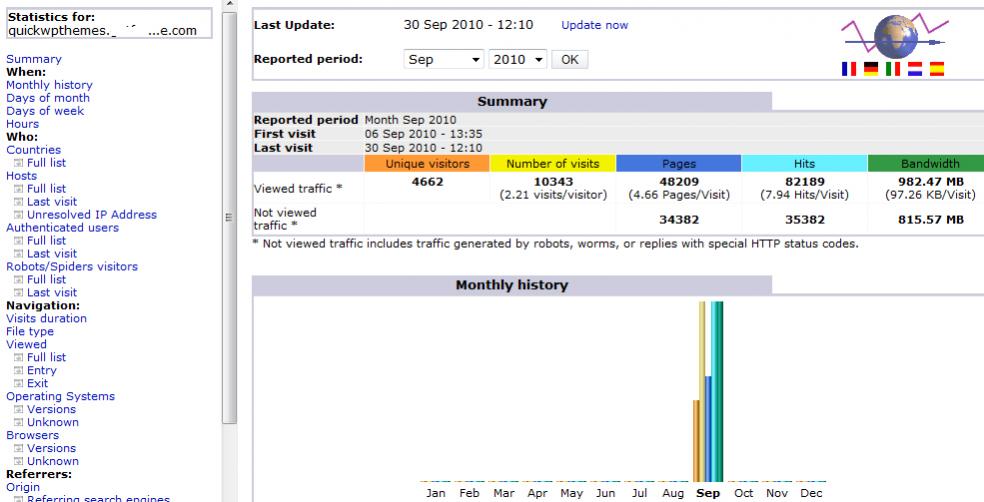984x502 pixels.
Task: Click the icon beside Operating Systems Versions
Action: point(18,410)
